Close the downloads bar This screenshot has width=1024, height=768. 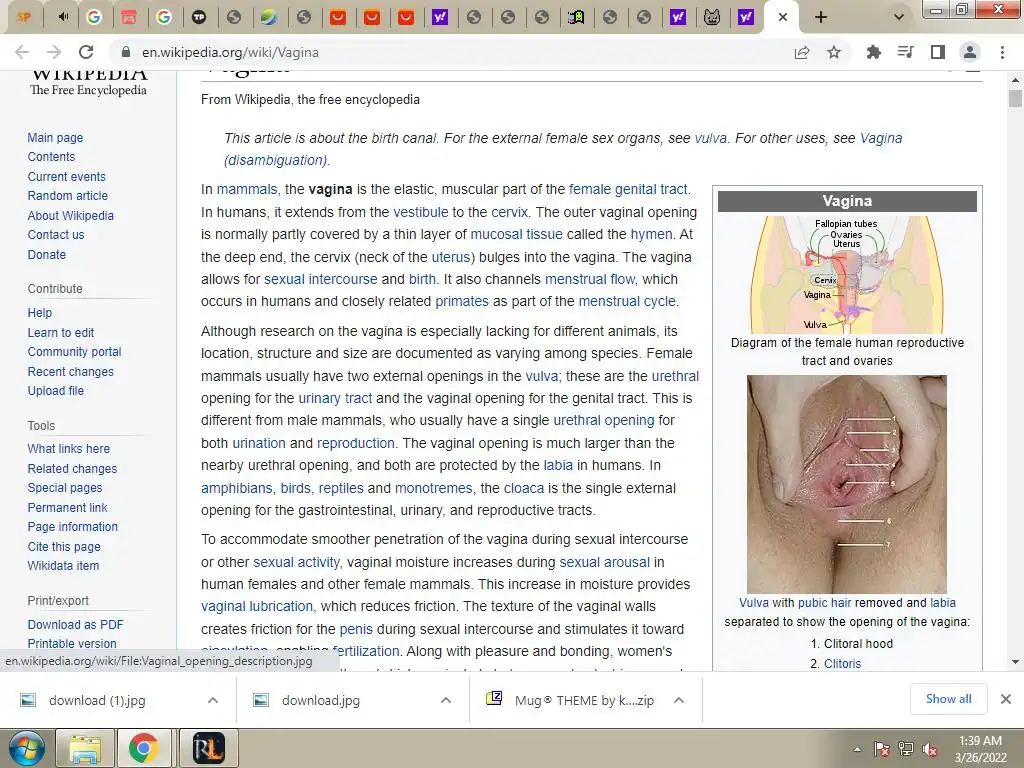click(x=1006, y=699)
